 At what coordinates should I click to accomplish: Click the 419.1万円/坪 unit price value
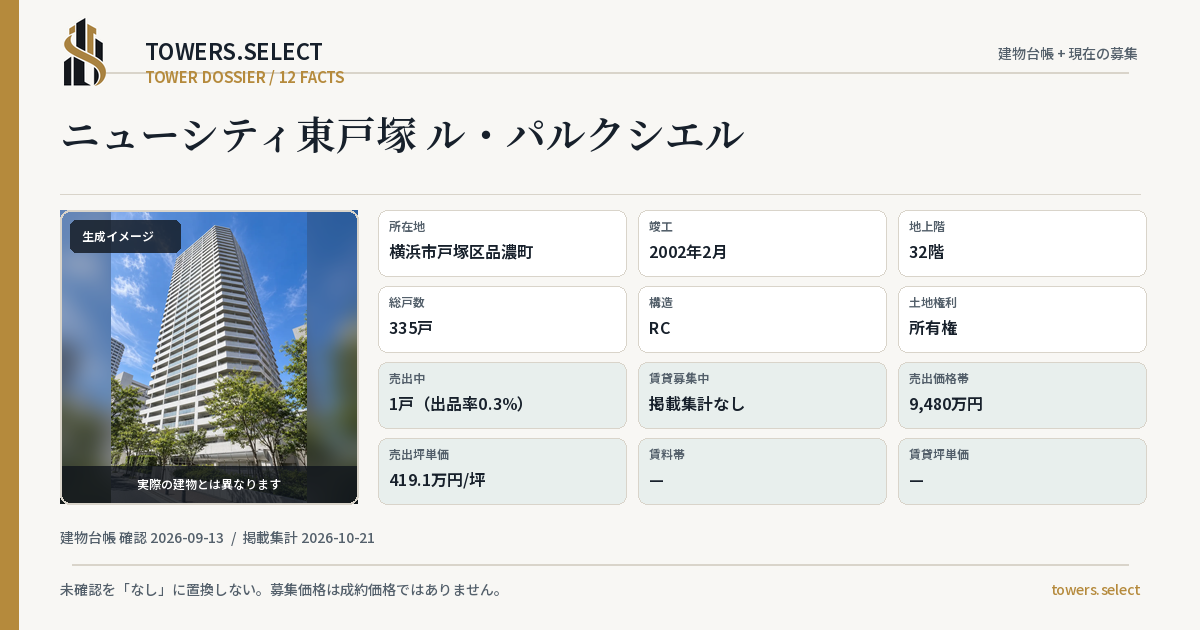coord(437,480)
